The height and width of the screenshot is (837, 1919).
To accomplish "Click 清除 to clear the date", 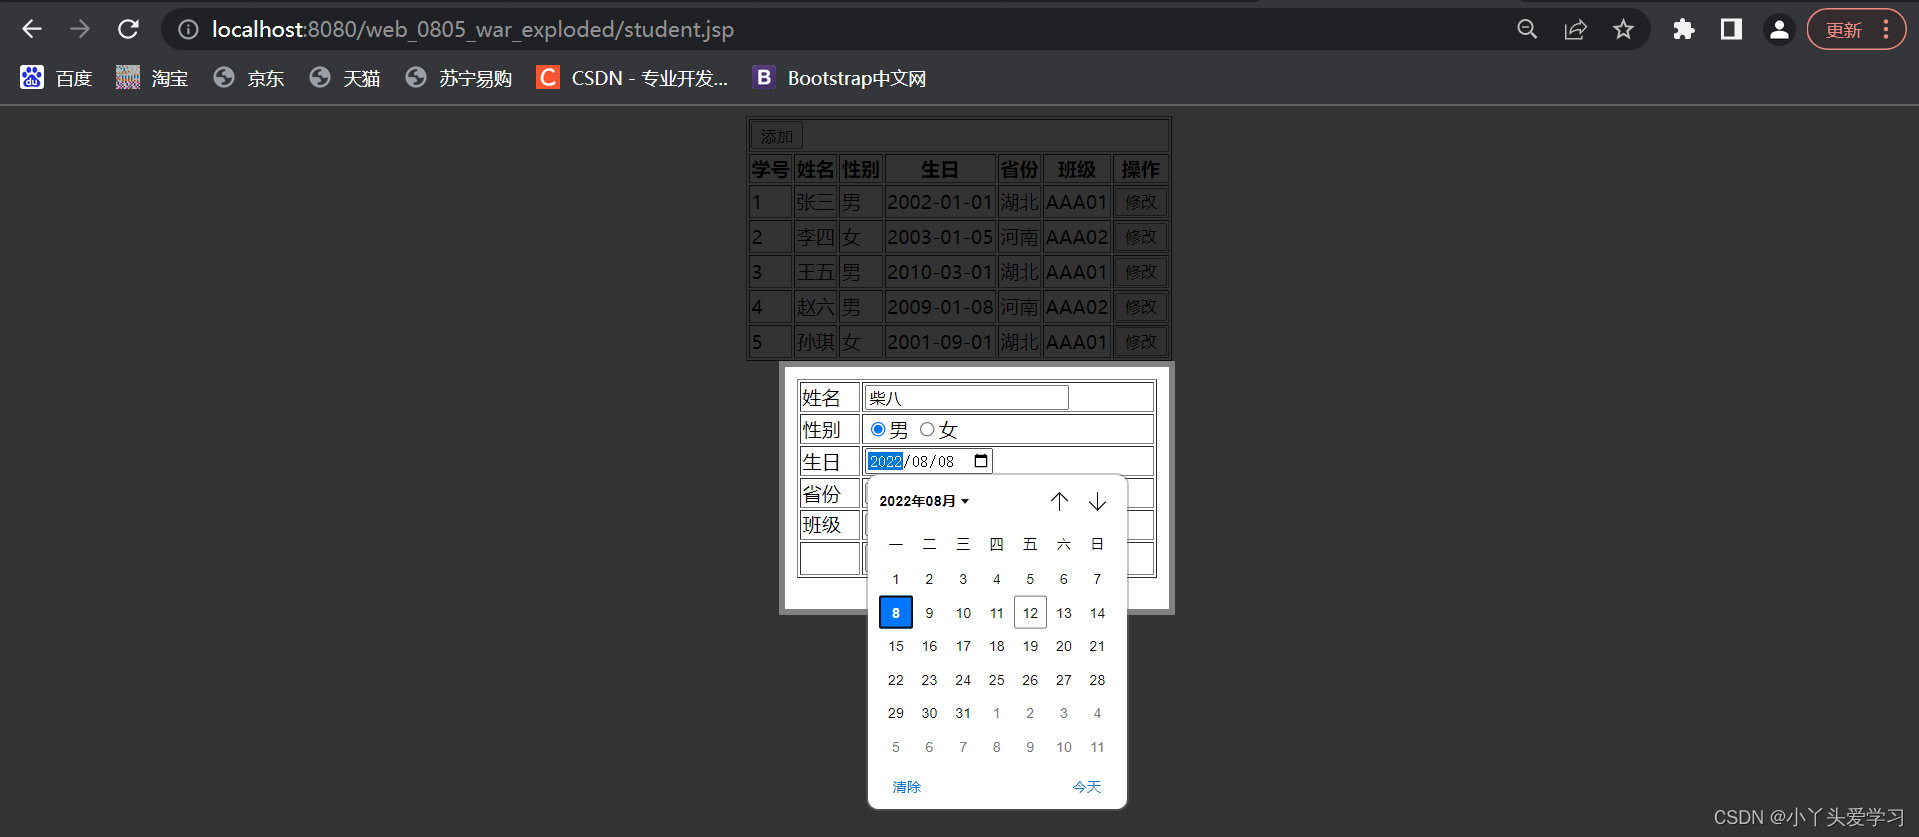I will pyautogui.click(x=907, y=787).
